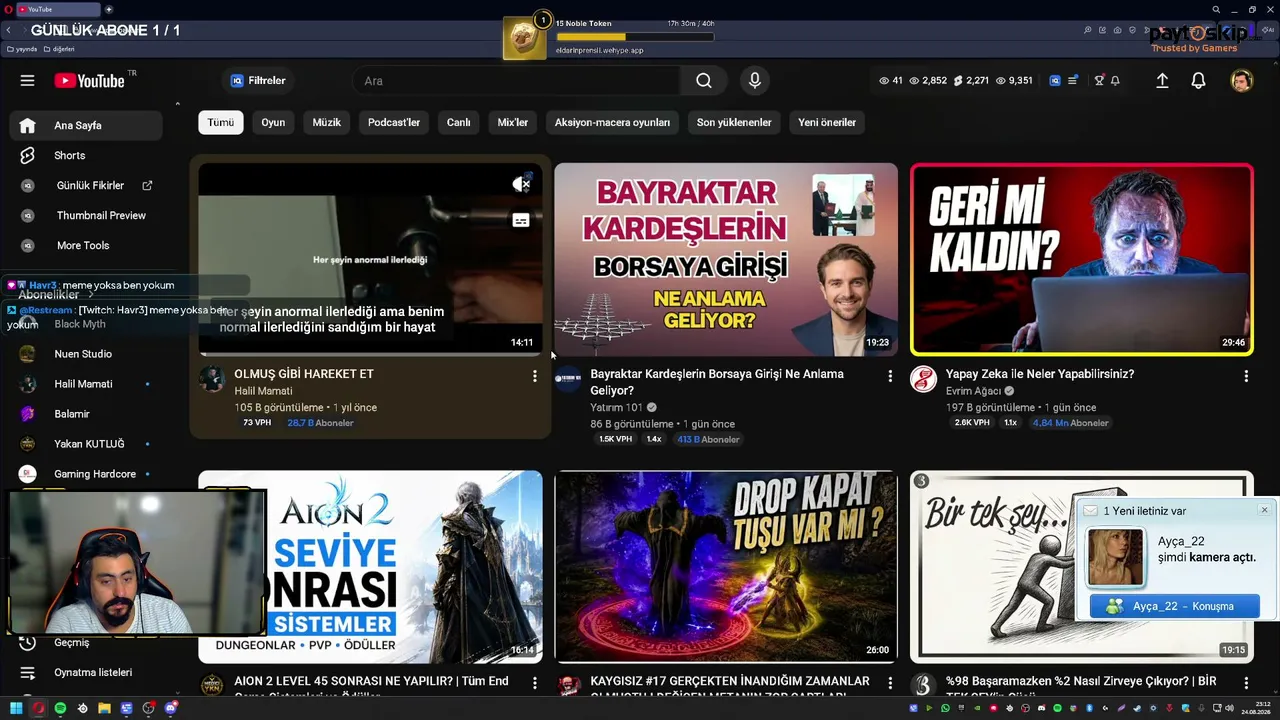Open the GERİ Mİ KALDIN? thumbnail
This screenshot has width=1280, height=720.
coord(1082,259)
